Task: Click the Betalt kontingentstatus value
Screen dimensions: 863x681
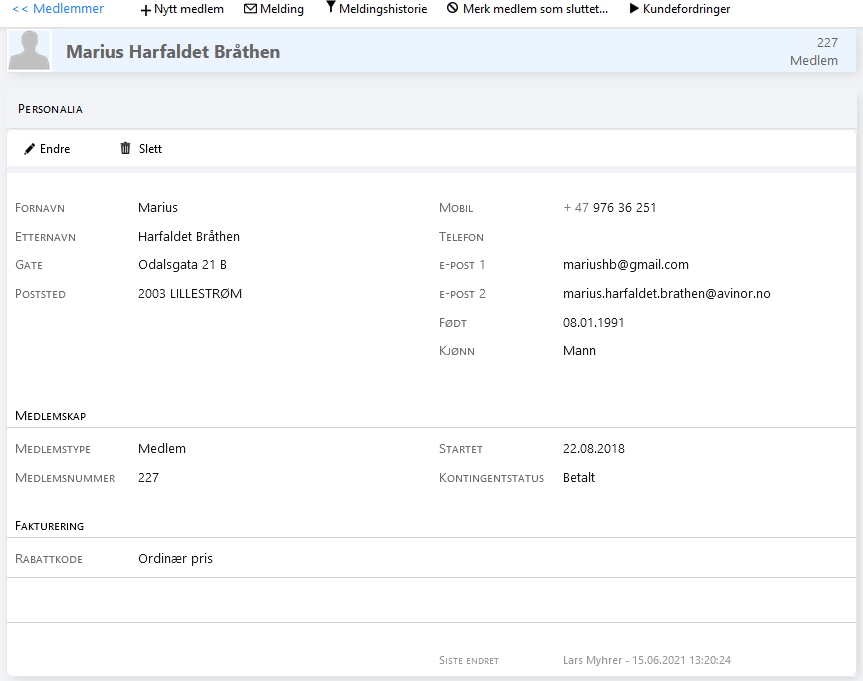Action: pyautogui.click(x=579, y=478)
